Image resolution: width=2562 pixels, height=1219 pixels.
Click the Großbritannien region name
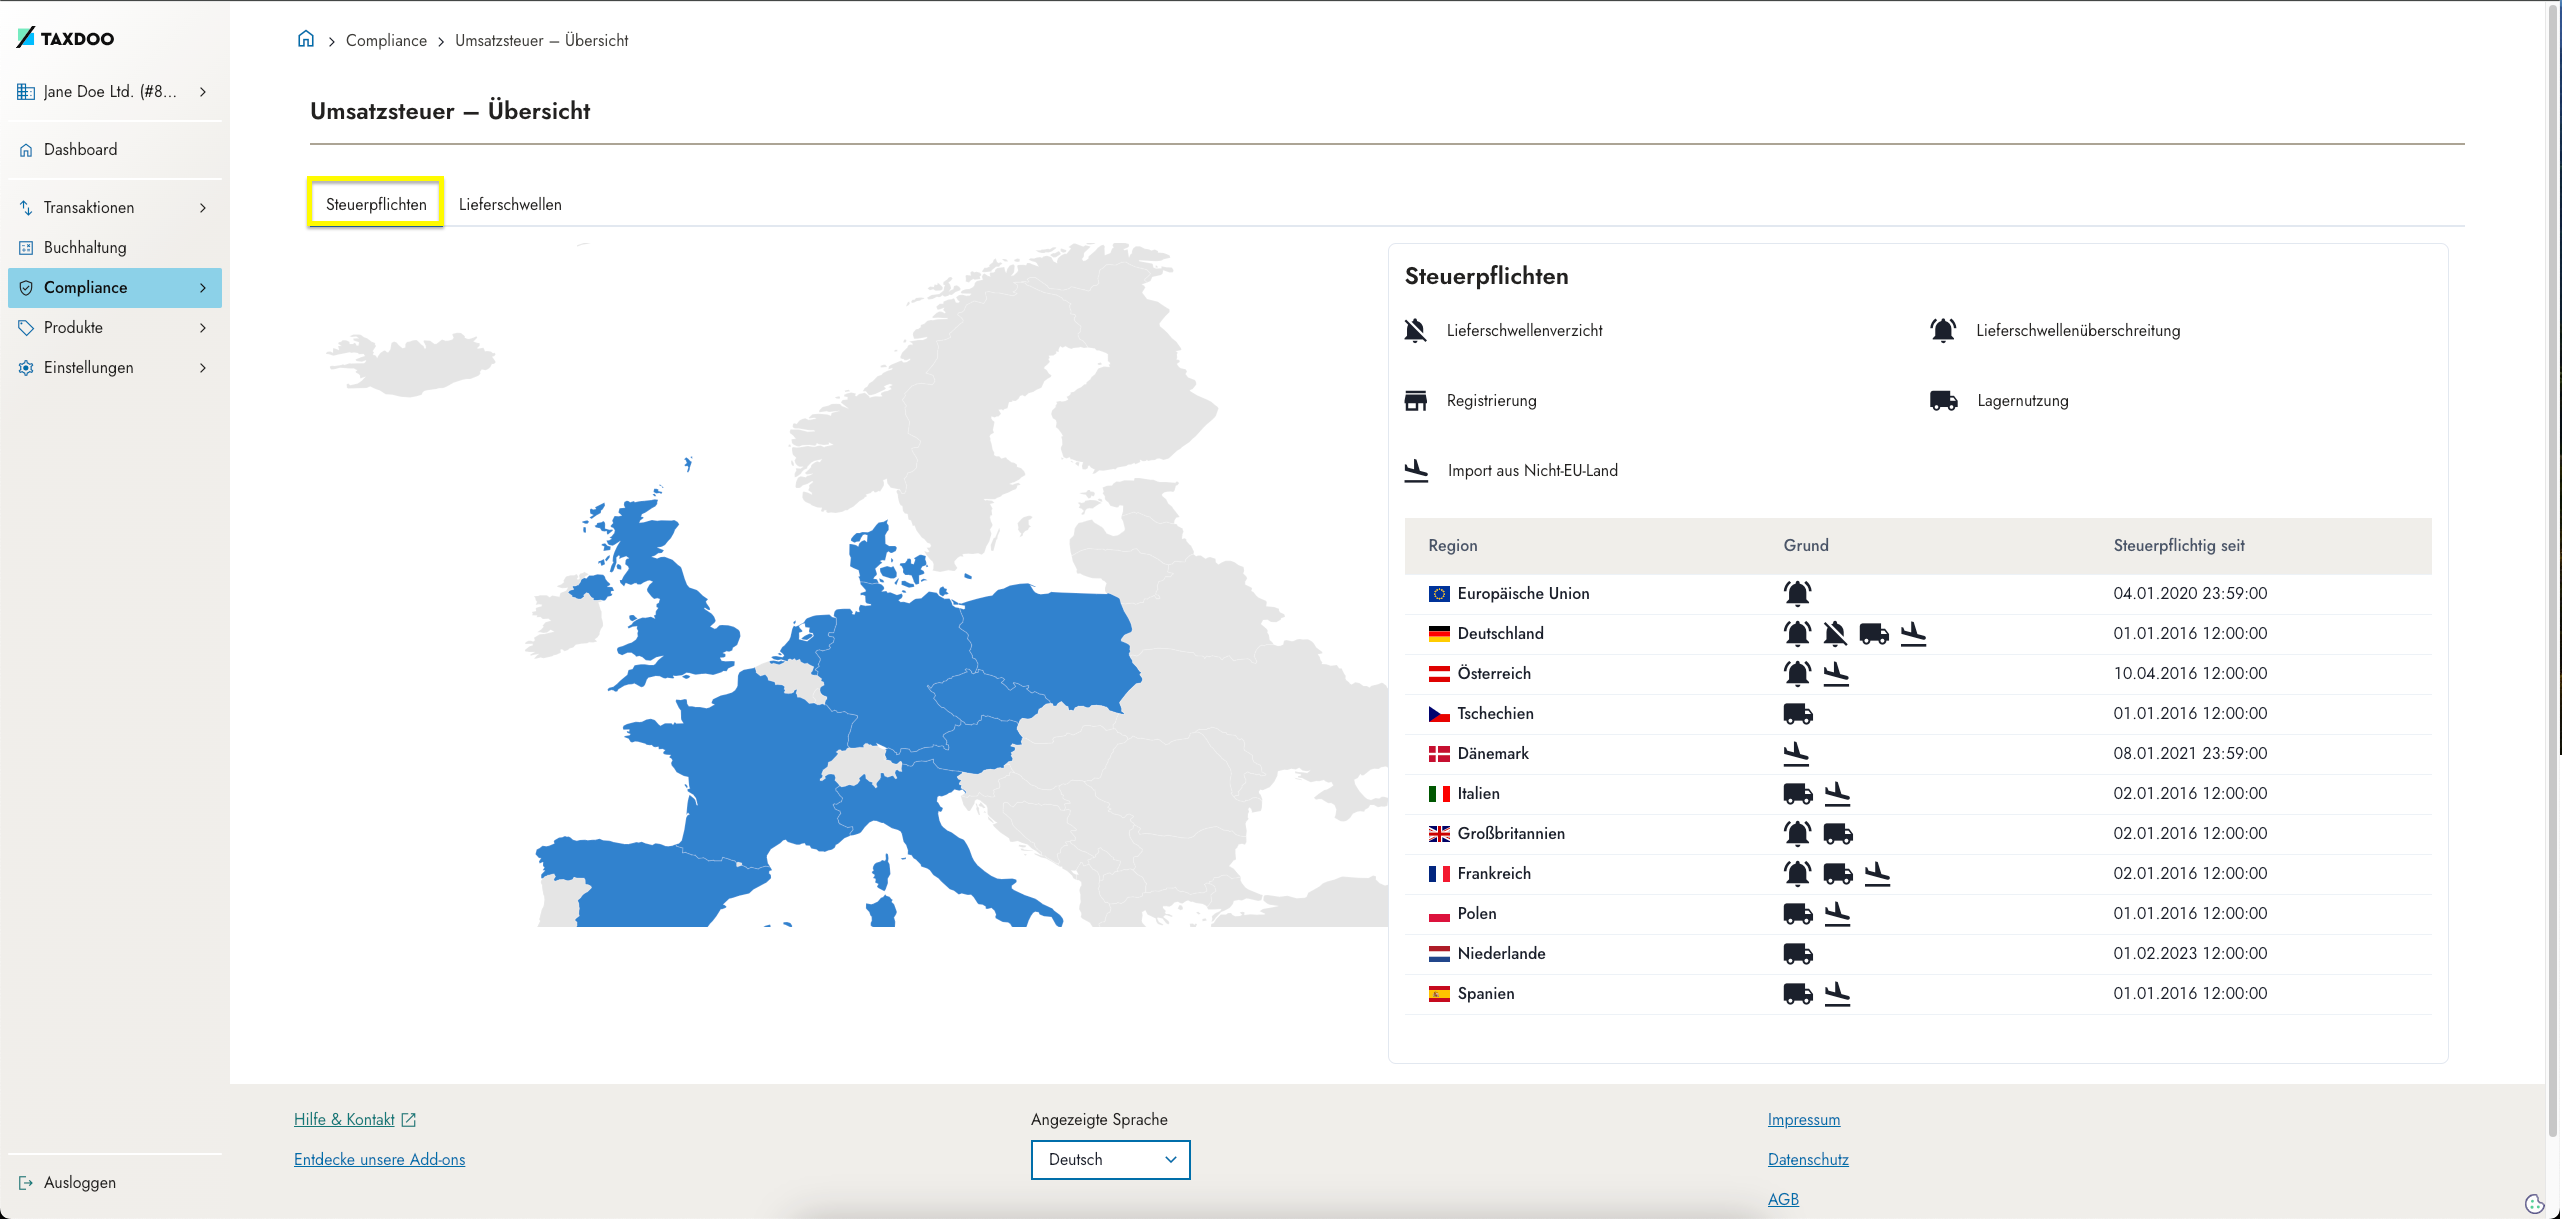1510,834
